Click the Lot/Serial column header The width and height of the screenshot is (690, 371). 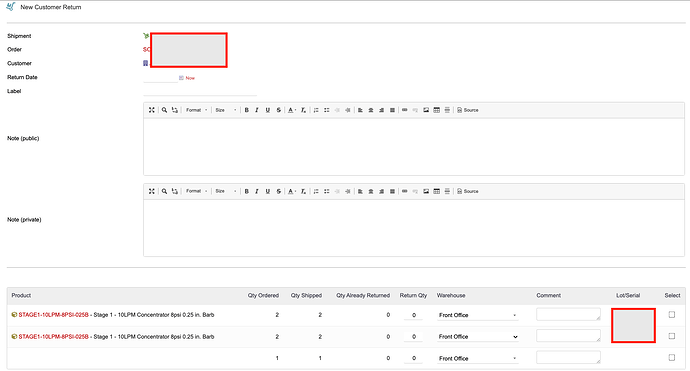pos(628,295)
